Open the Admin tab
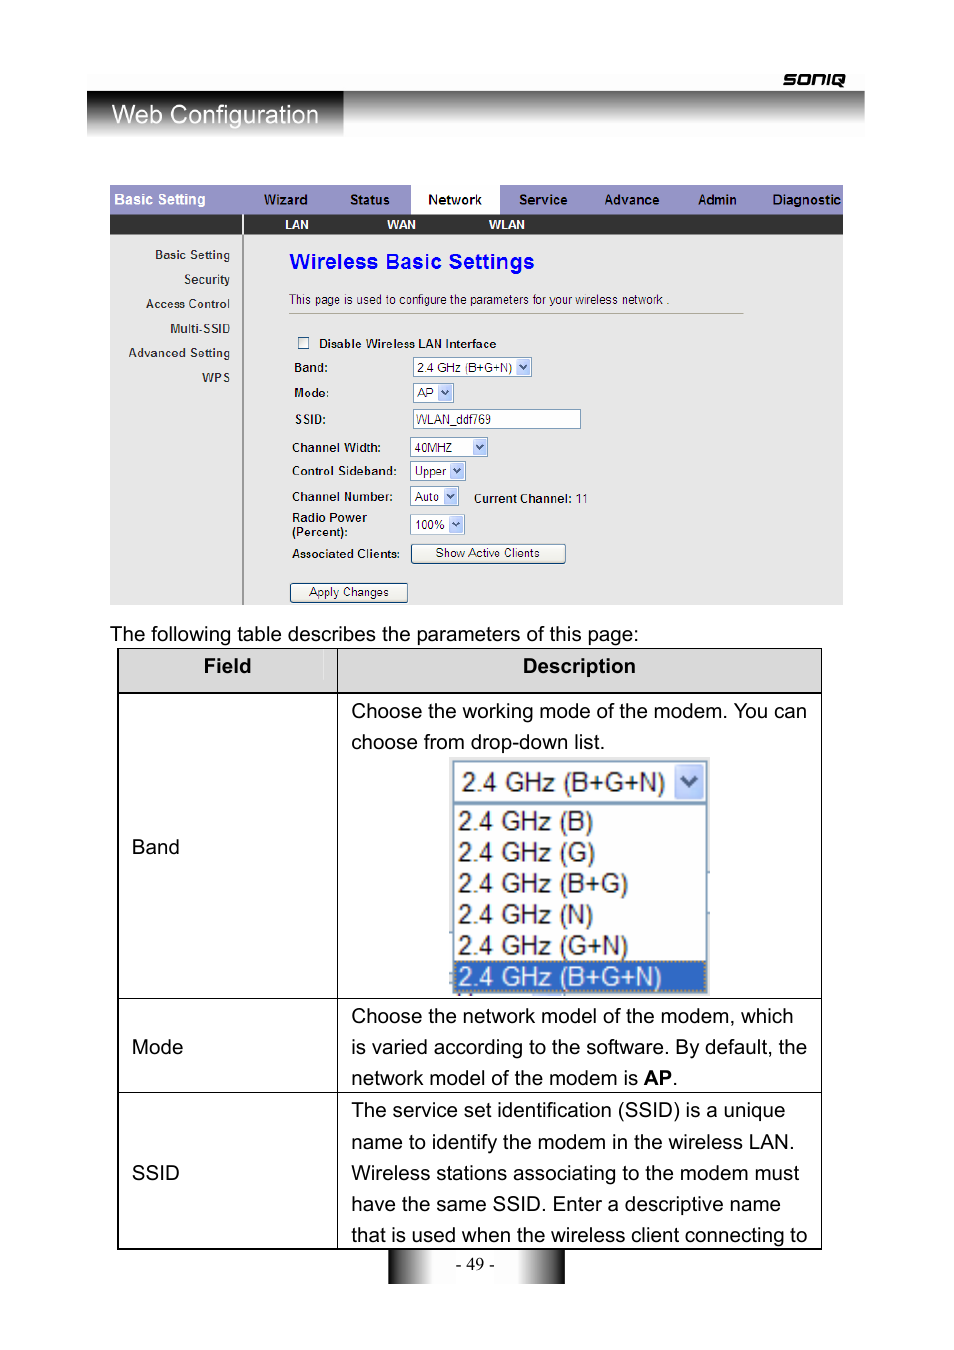 click(717, 200)
